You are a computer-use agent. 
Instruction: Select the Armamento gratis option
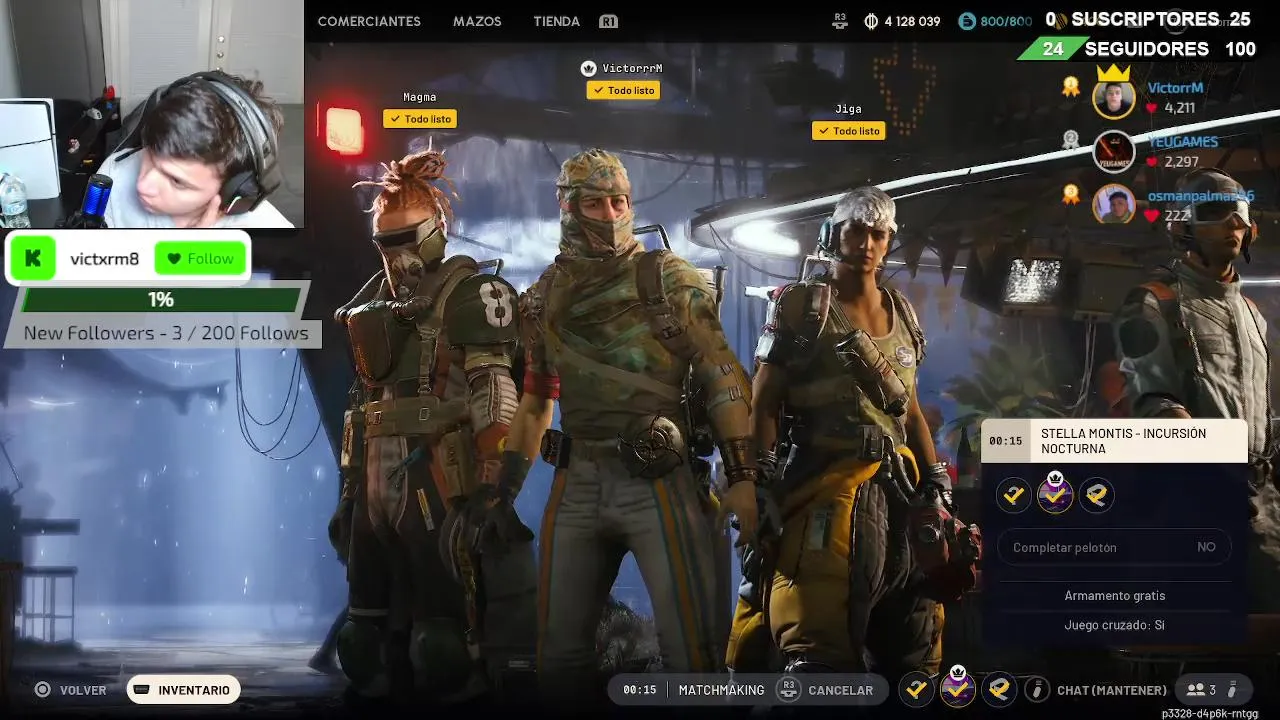click(x=1114, y=595)
